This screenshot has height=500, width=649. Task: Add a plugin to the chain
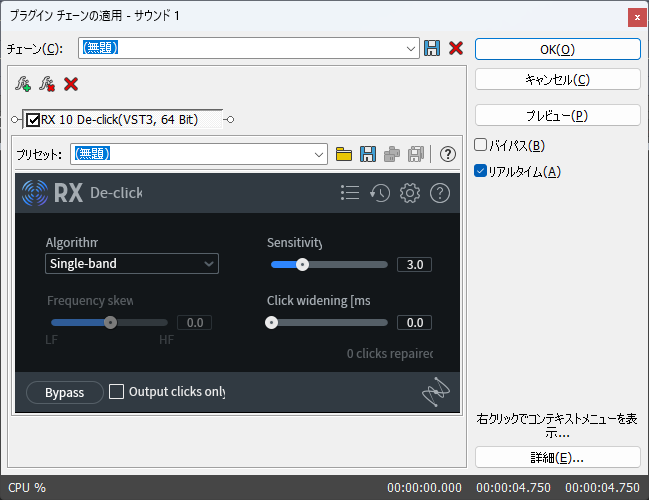coord(23,84)
